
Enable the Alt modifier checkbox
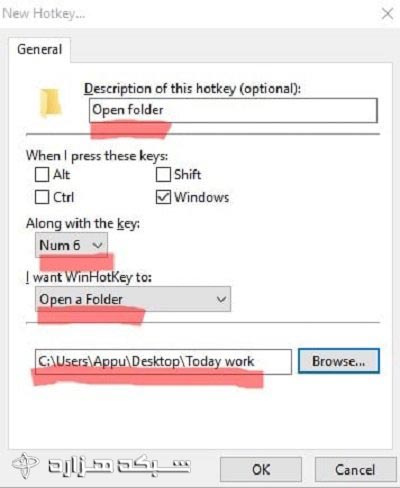[42, 175]
